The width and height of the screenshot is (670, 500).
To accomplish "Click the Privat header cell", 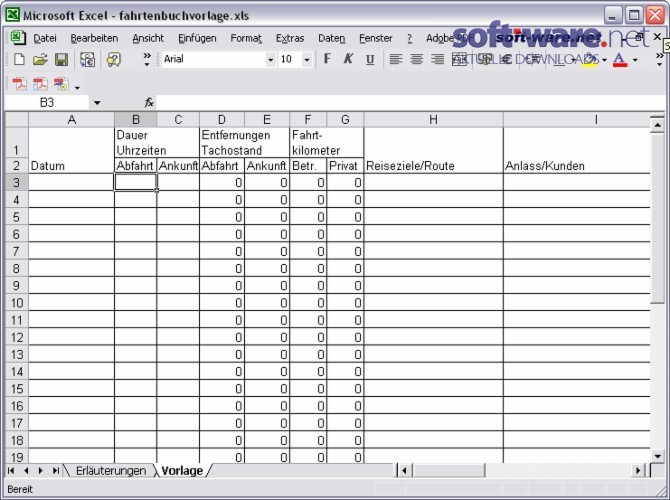I will pos(345,166).
